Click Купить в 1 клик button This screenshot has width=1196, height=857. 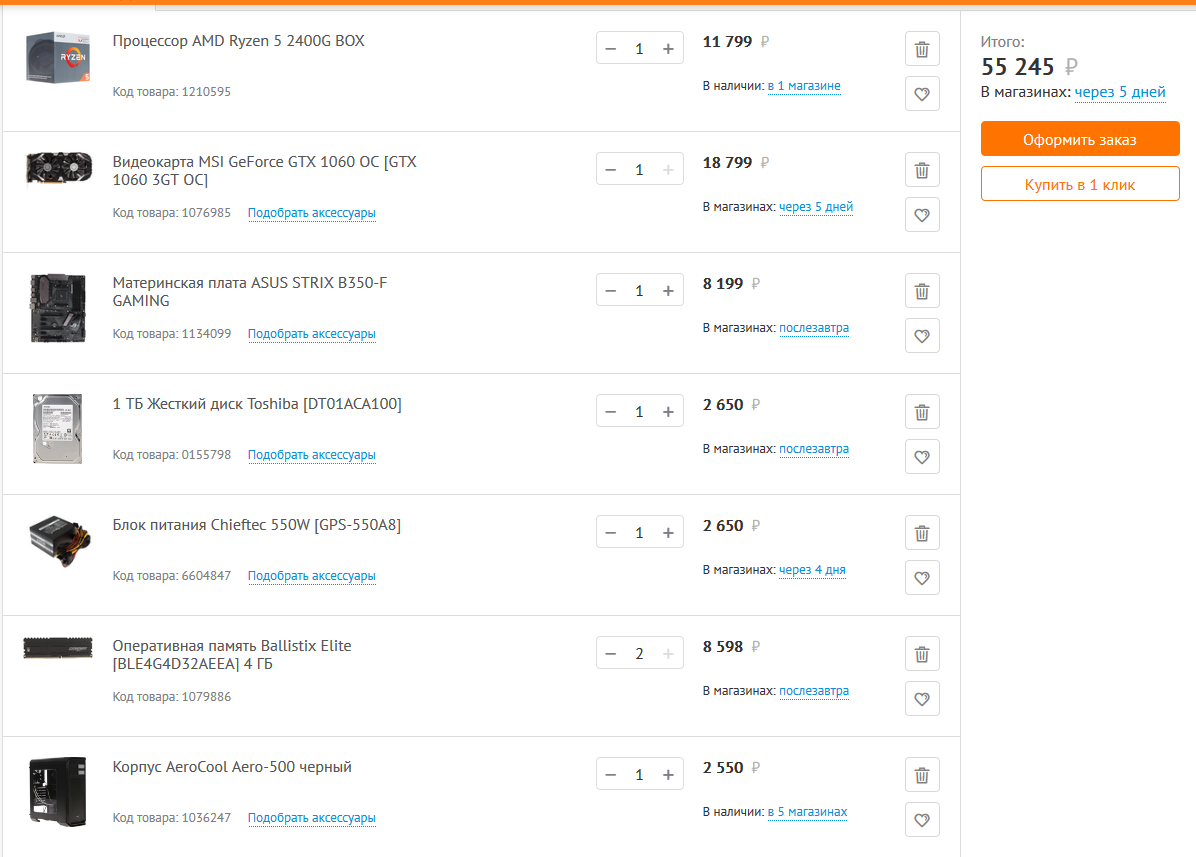tap(1080, 184)
